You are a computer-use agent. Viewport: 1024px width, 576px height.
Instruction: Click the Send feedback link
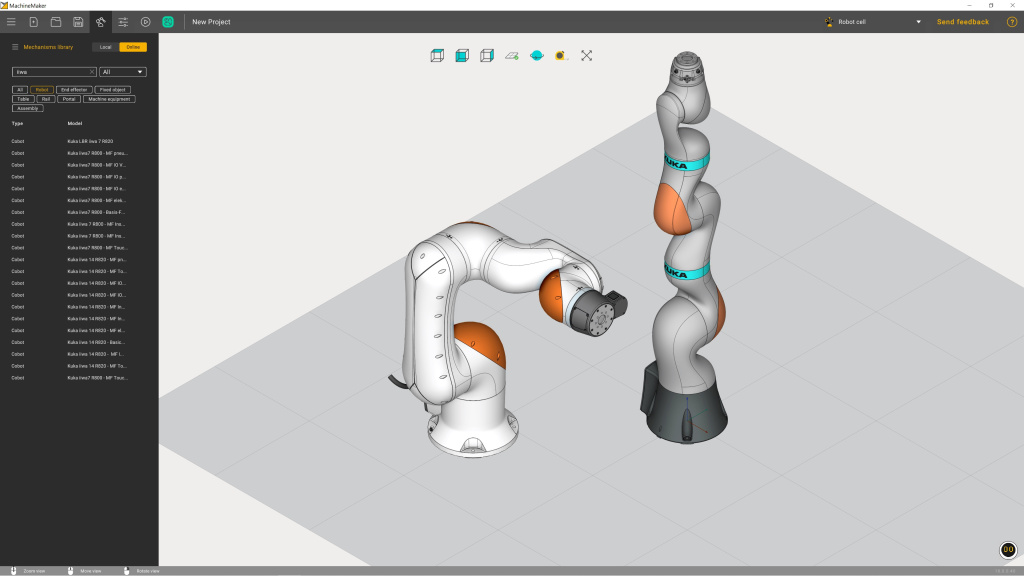(x=962, y=22)
